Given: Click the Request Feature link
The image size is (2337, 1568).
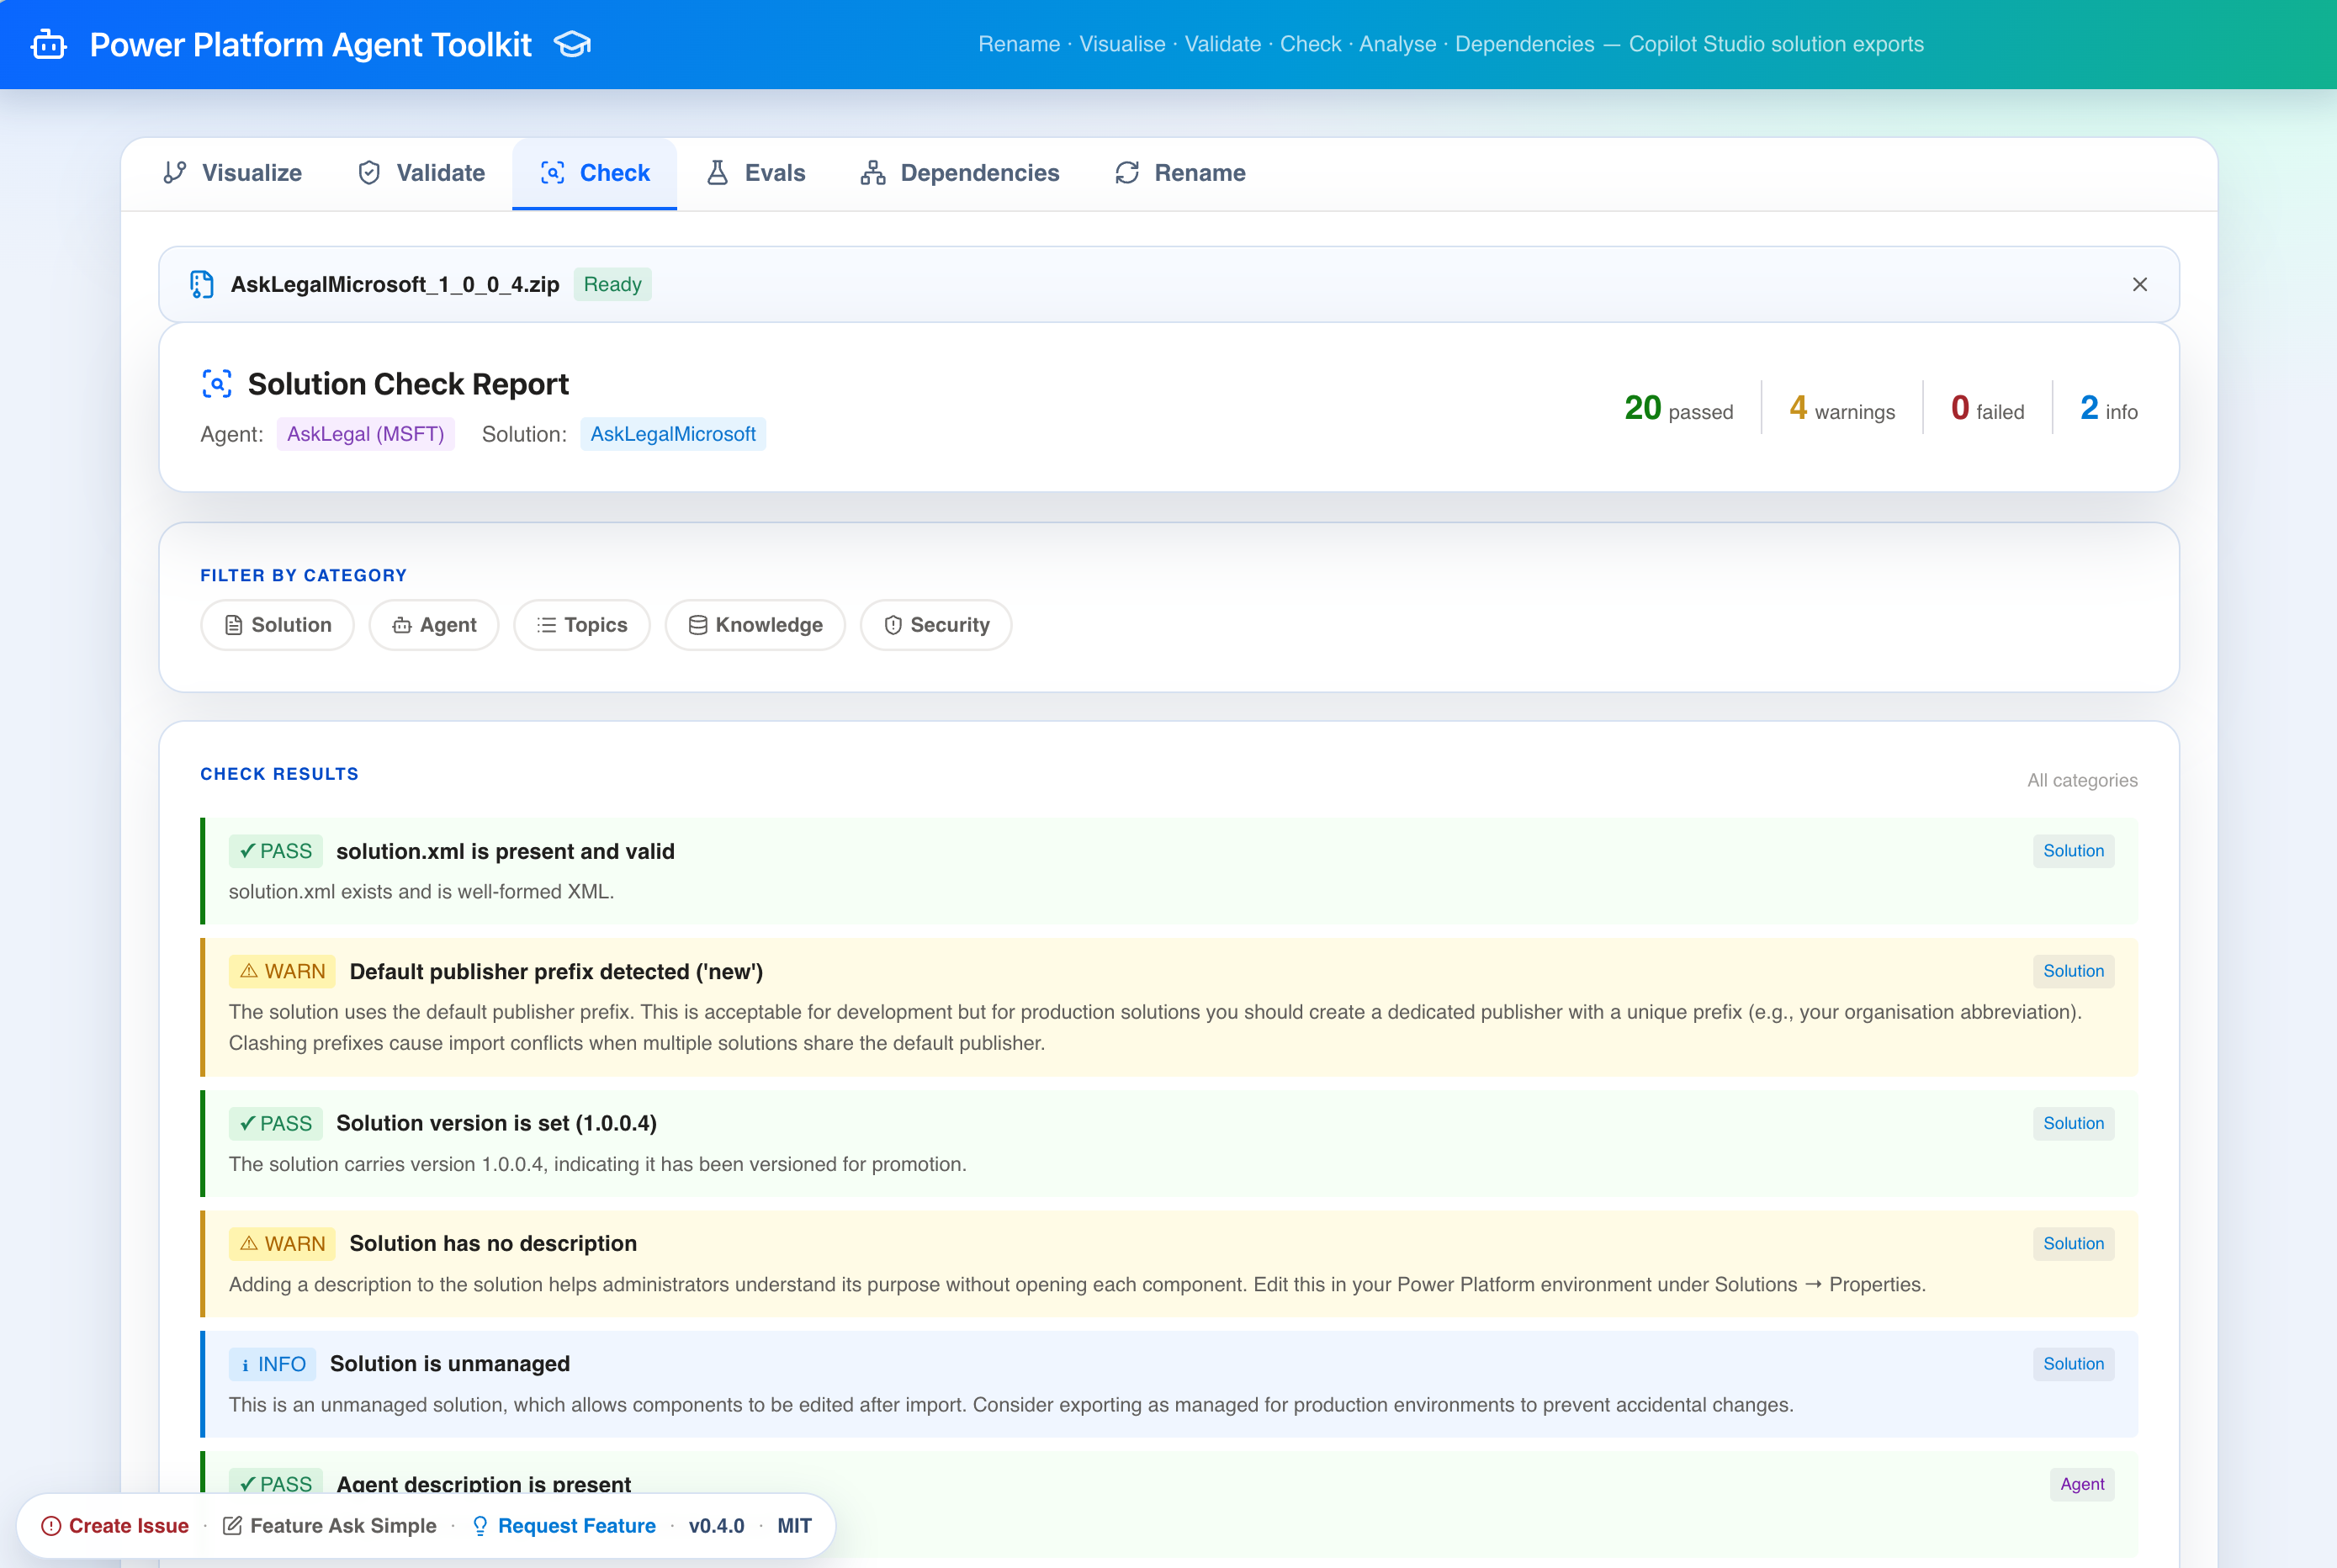Looking at the screenshot, I should click(576, 1526).
